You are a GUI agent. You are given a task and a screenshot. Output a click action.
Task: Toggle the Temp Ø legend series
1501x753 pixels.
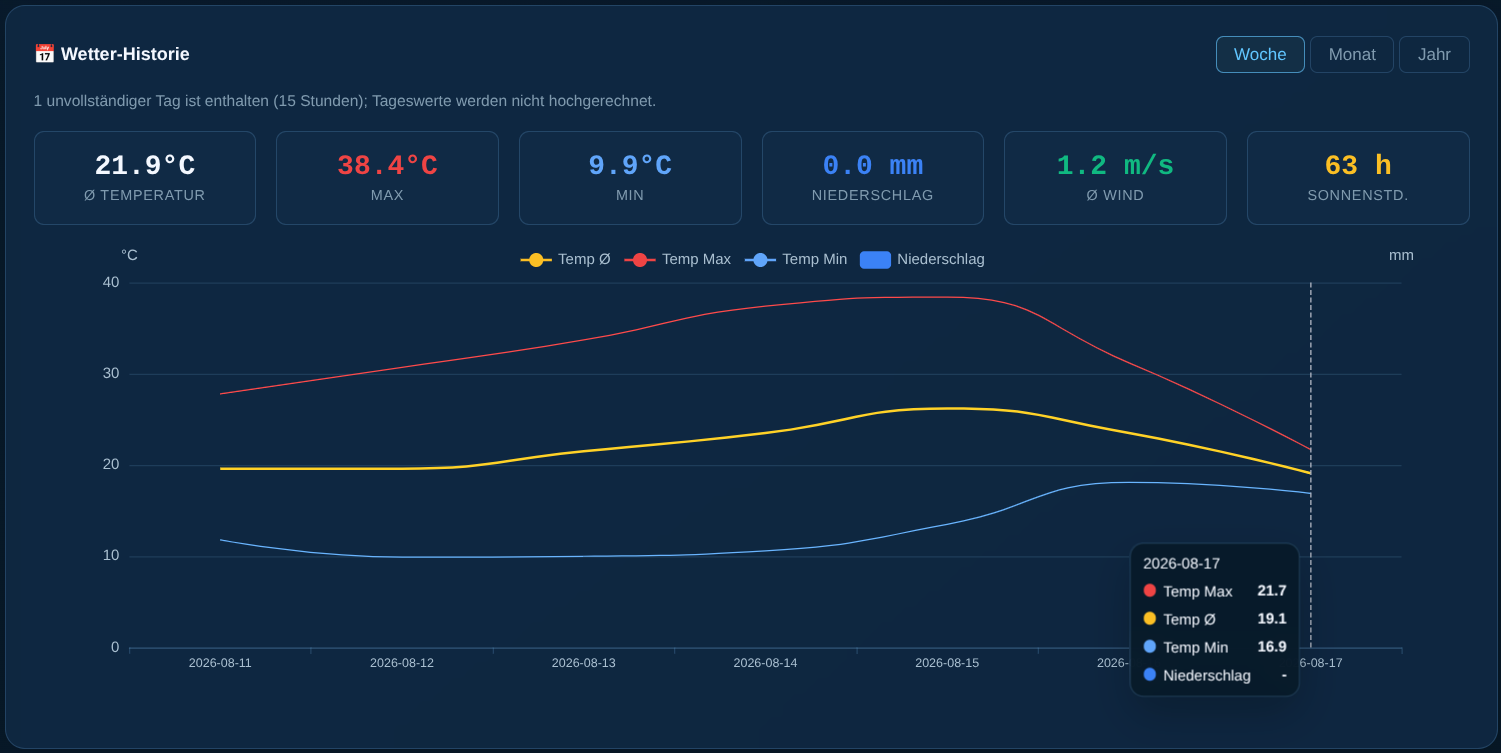565,259
